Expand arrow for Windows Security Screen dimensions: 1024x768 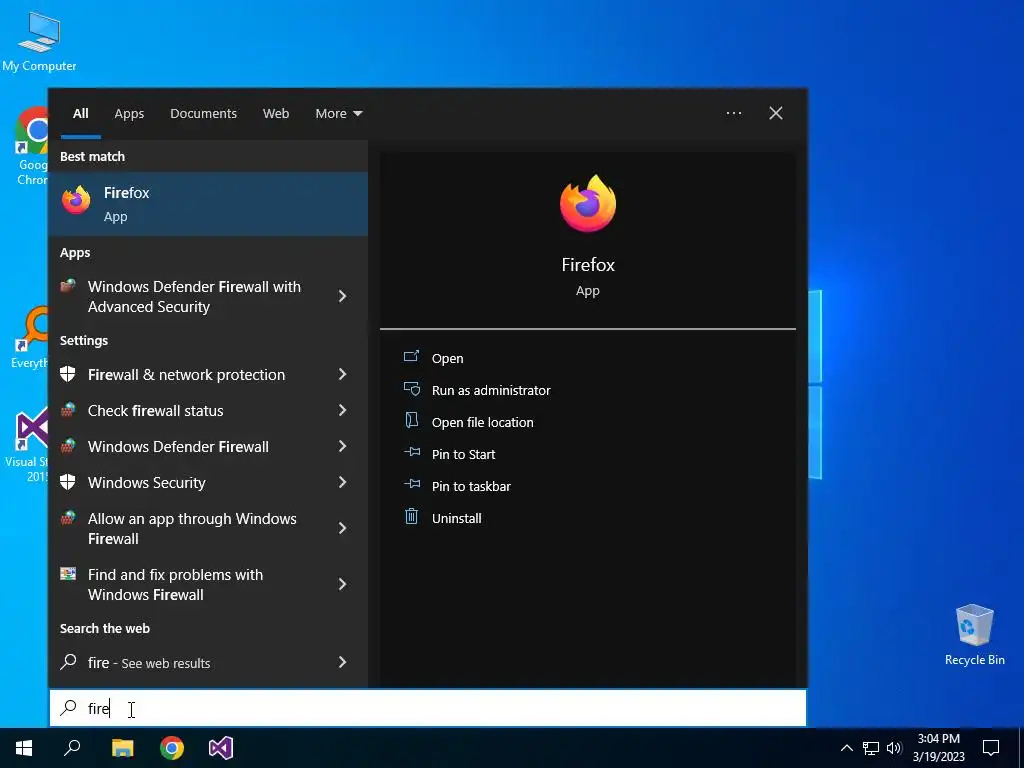[343, 482]
